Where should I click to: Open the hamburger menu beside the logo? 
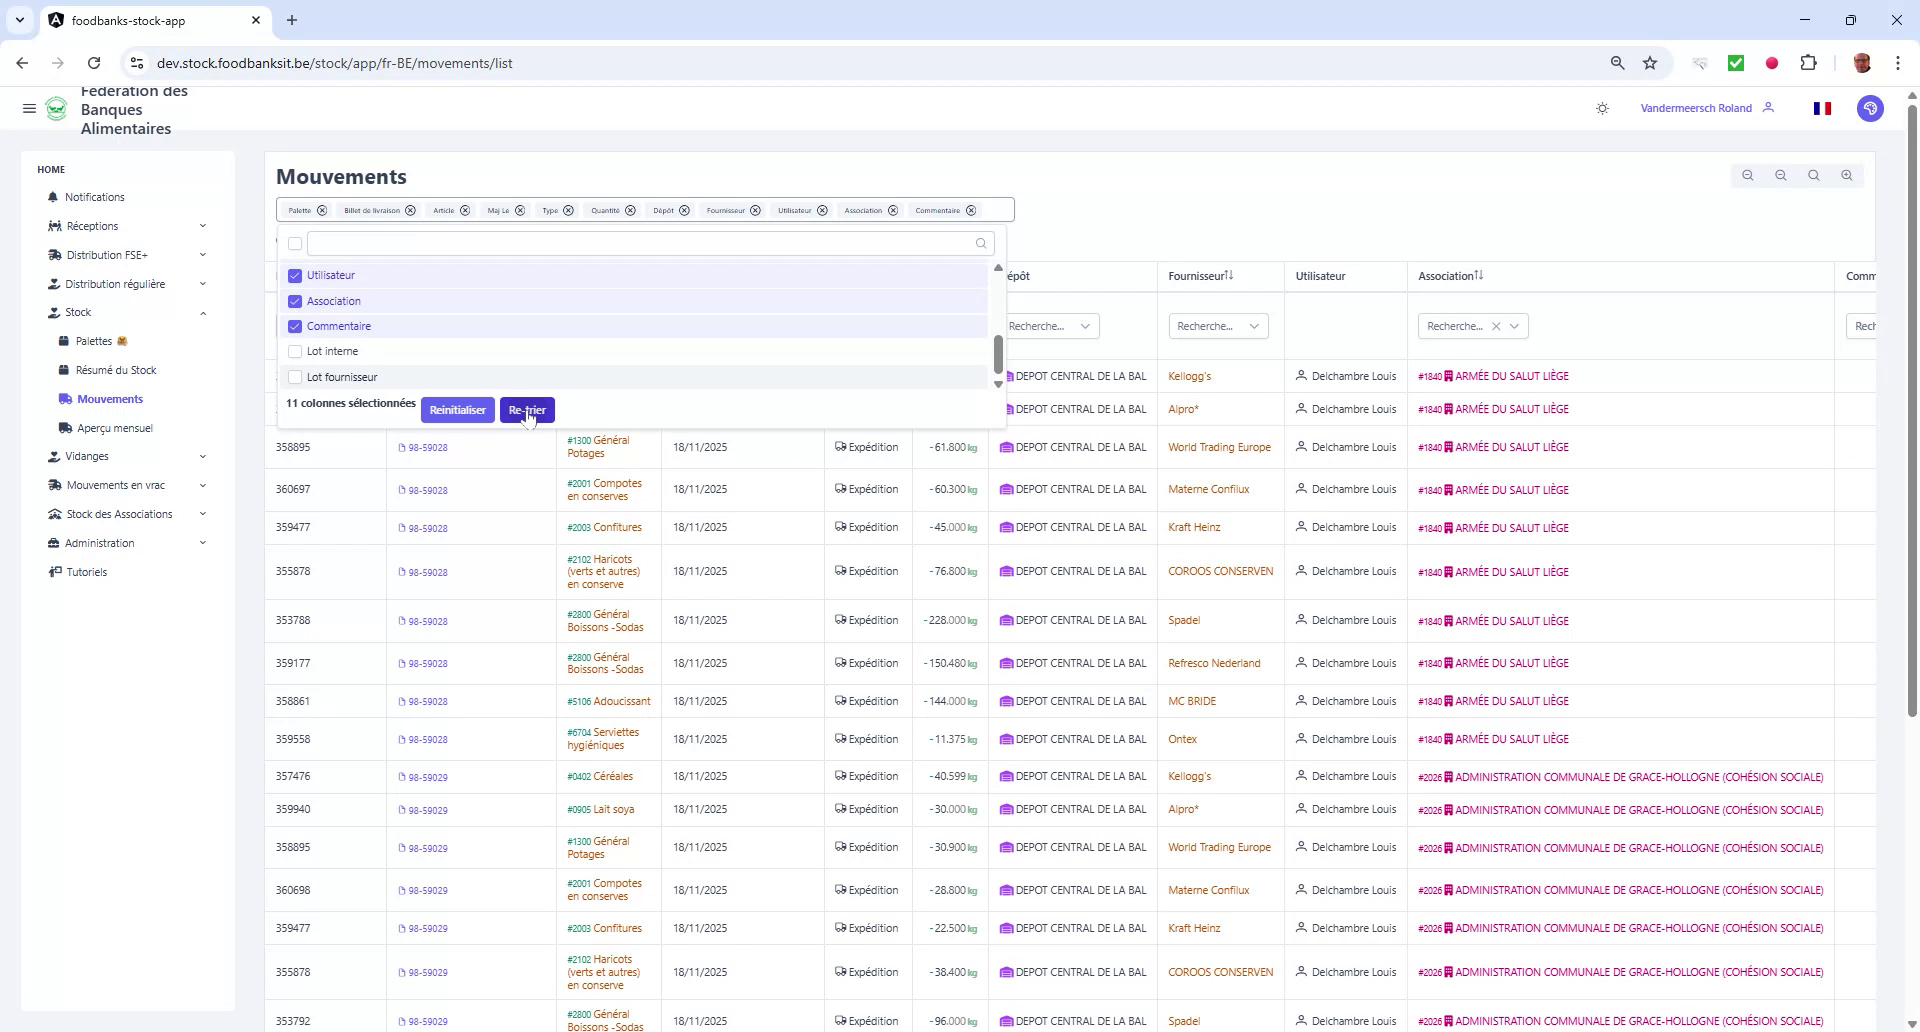pyautogui.click(x=29, y=108)
